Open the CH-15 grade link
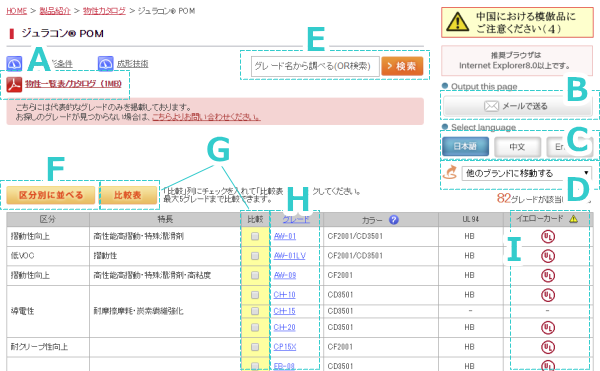 (x=284, y=311)
